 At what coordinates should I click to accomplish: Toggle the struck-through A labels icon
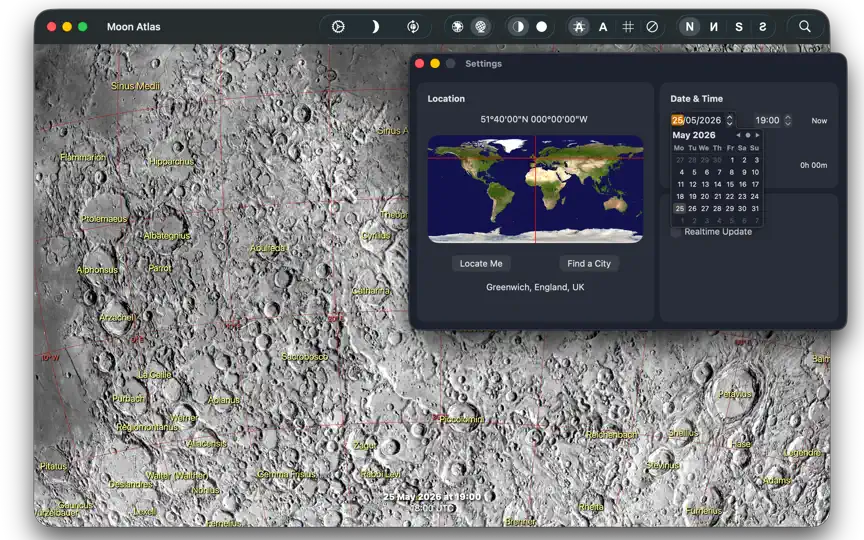[x=579, y=26]
